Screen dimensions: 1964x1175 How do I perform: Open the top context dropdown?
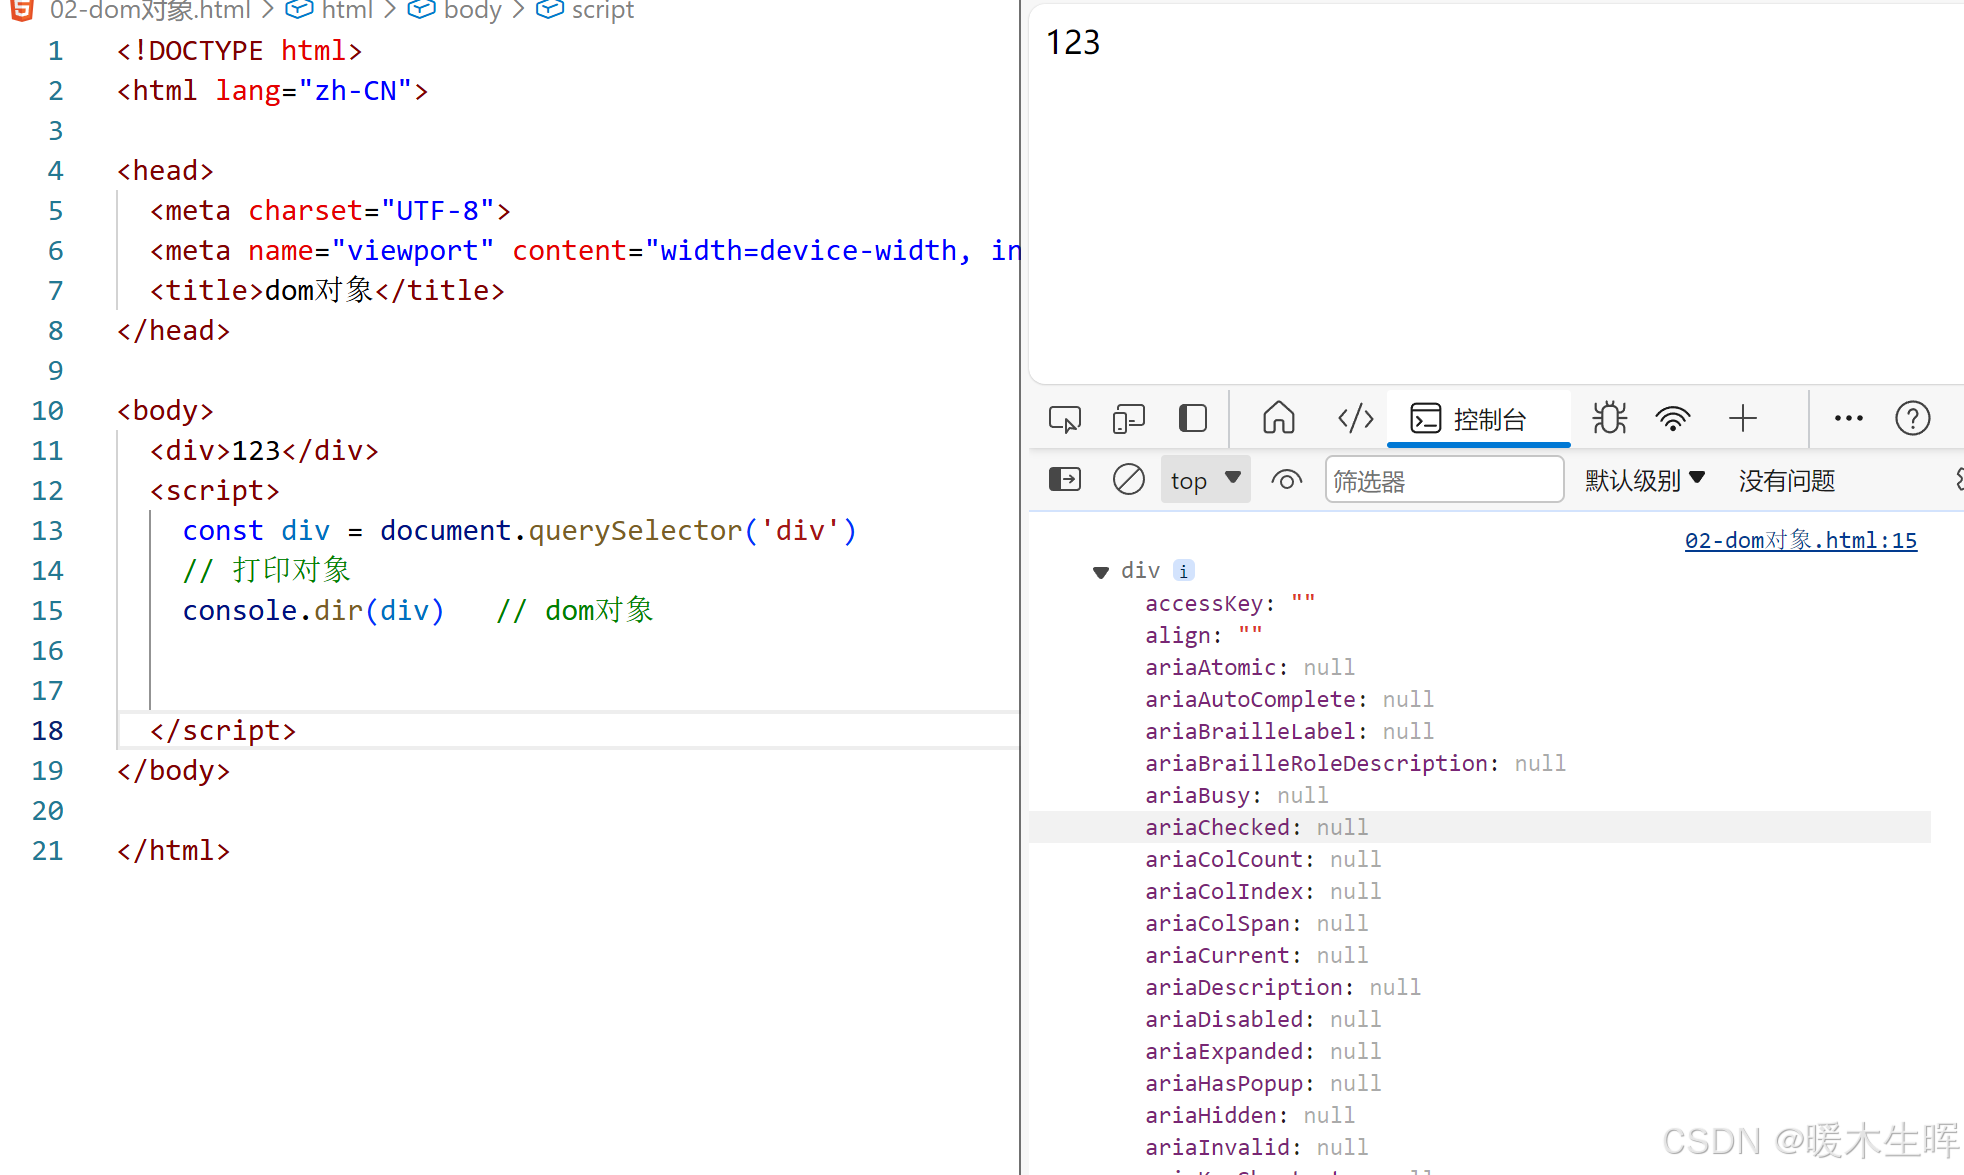point(1205,480)
